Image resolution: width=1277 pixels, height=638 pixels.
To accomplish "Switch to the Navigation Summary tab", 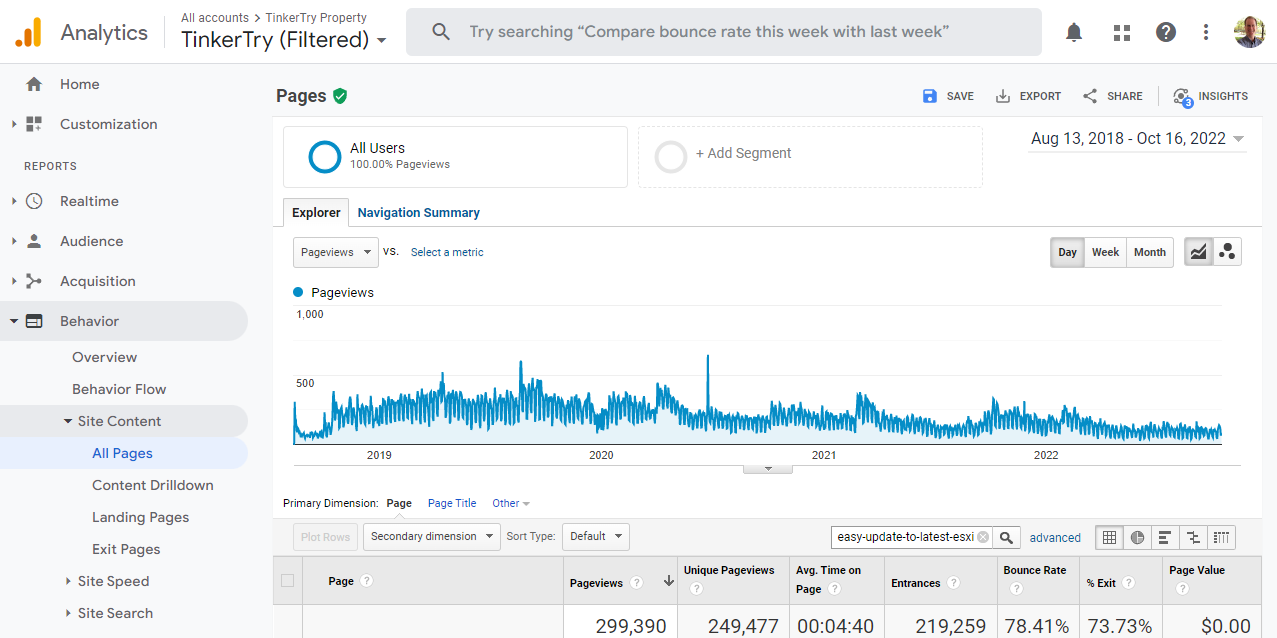I will point(418,213).
